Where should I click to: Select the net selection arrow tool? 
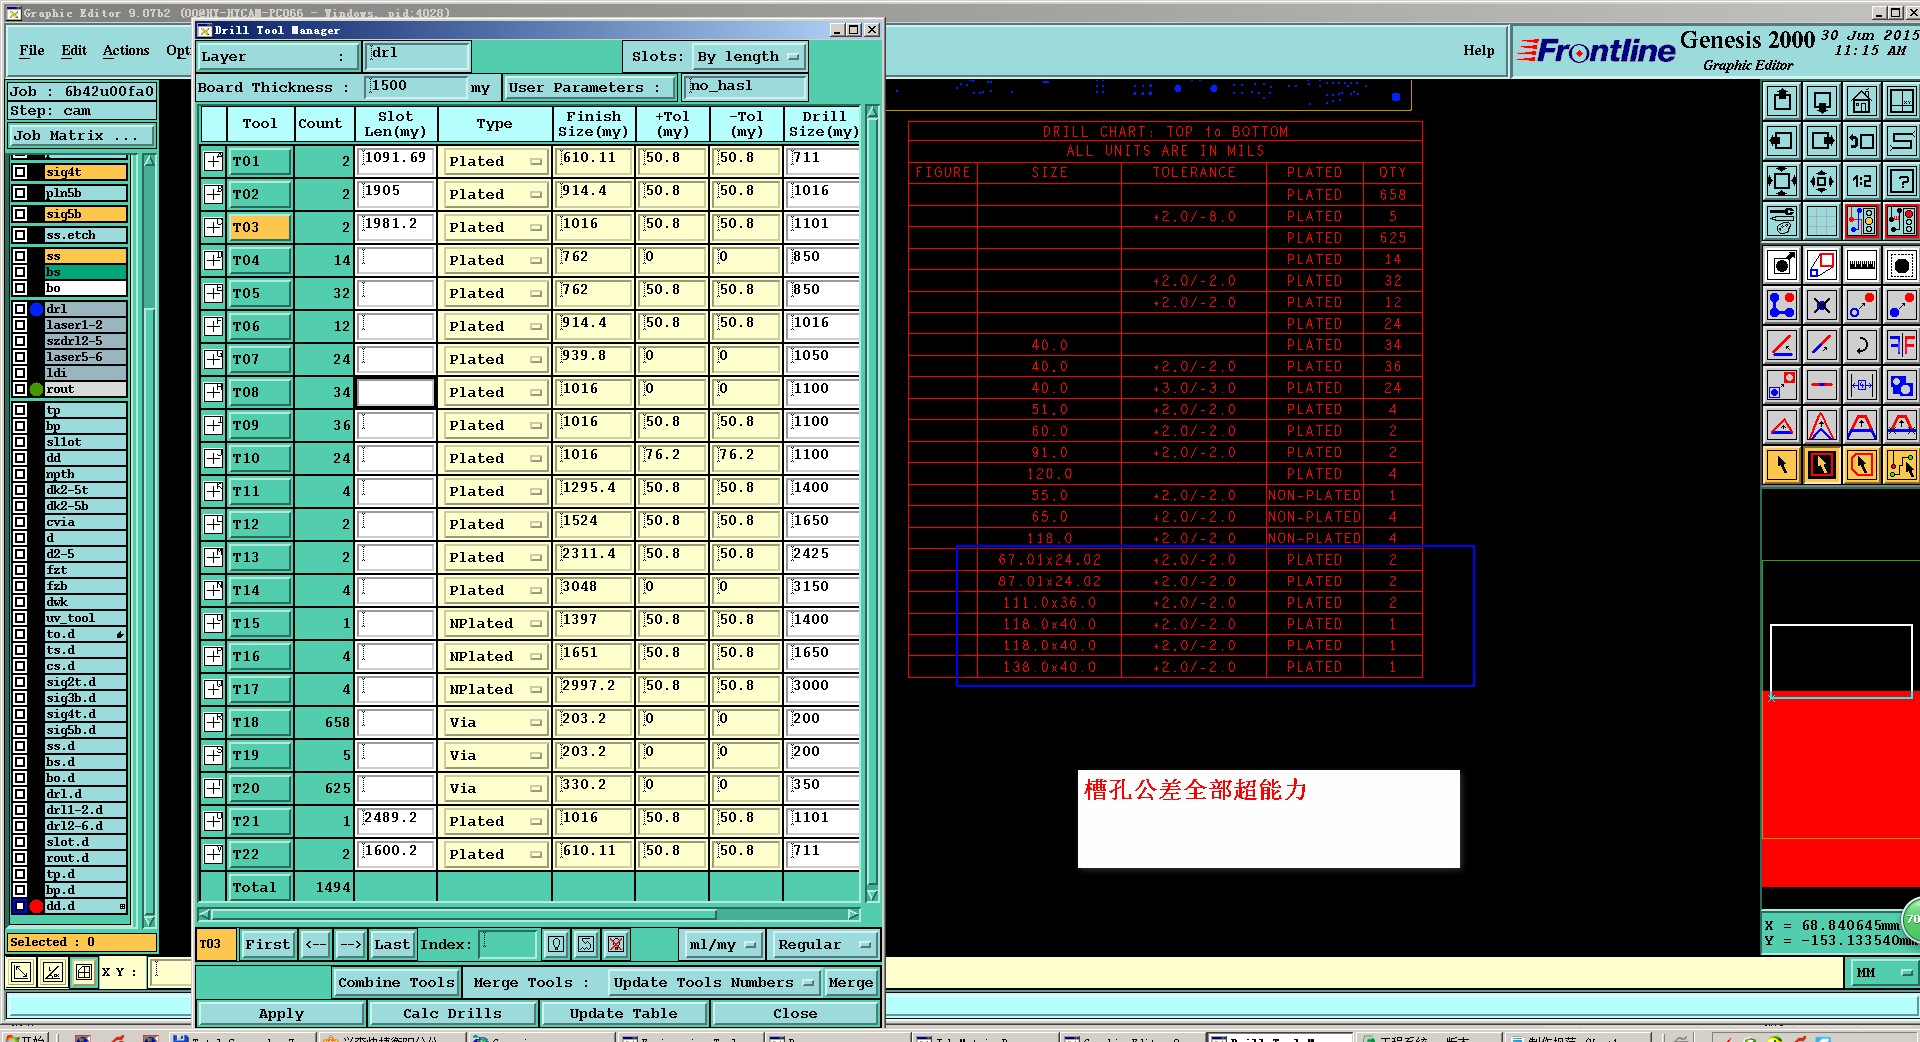pyautogui.click(x=1901, y=465)
